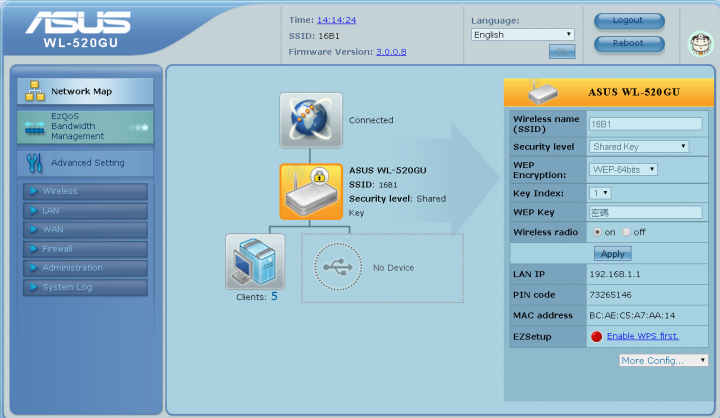Click the Apply button
This screenshot has height=418, width=720.
coord(613,254)
